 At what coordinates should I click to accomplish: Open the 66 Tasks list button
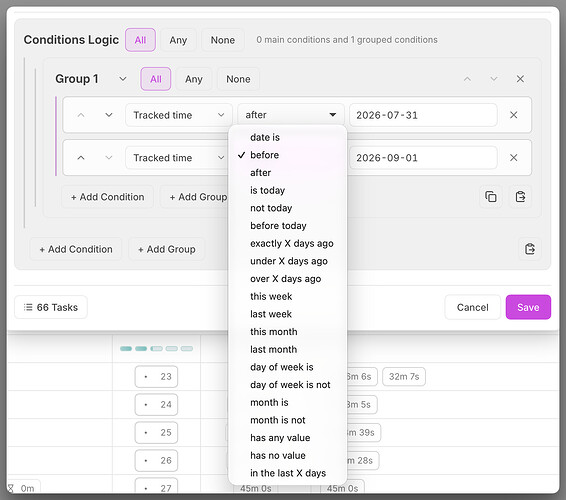point(51,307)
